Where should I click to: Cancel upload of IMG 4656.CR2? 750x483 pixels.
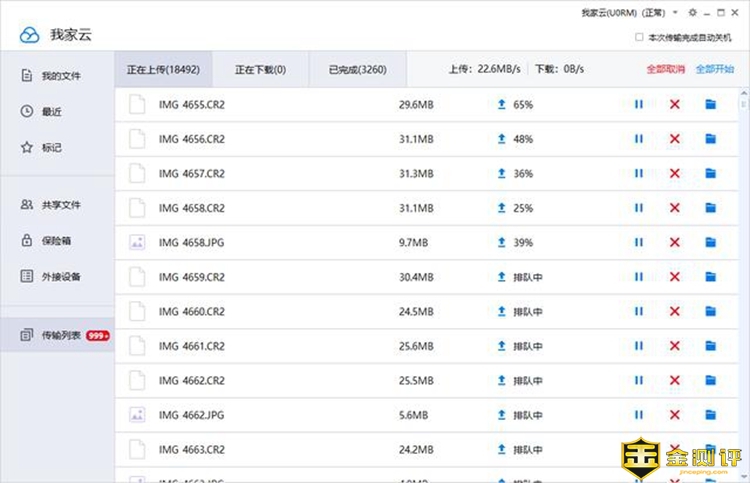675,139
